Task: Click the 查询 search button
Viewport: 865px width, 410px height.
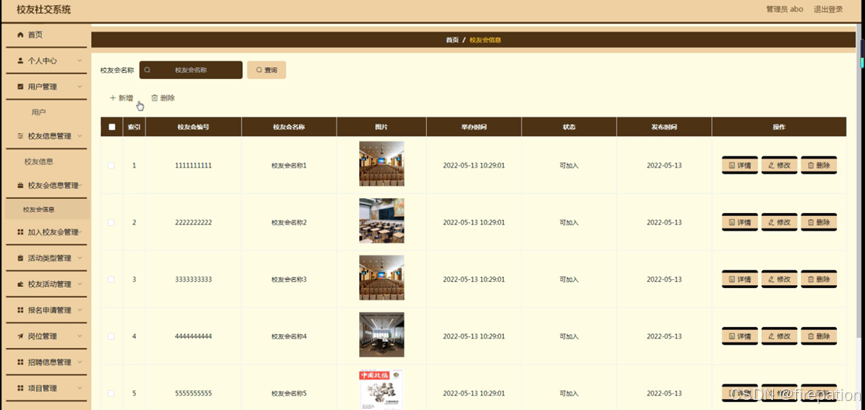Action: [266, 70]
